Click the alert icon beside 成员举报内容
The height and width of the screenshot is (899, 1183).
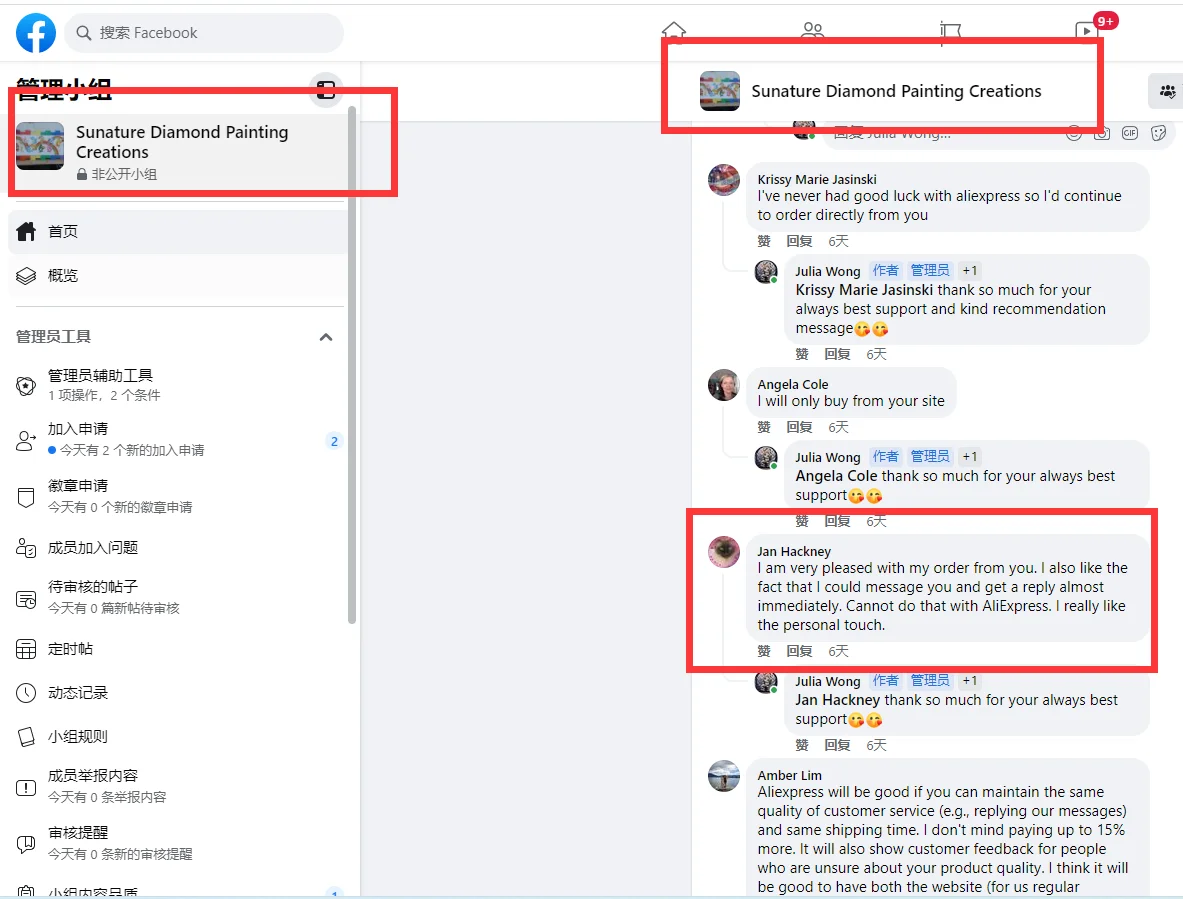click(x=26, y=788)
